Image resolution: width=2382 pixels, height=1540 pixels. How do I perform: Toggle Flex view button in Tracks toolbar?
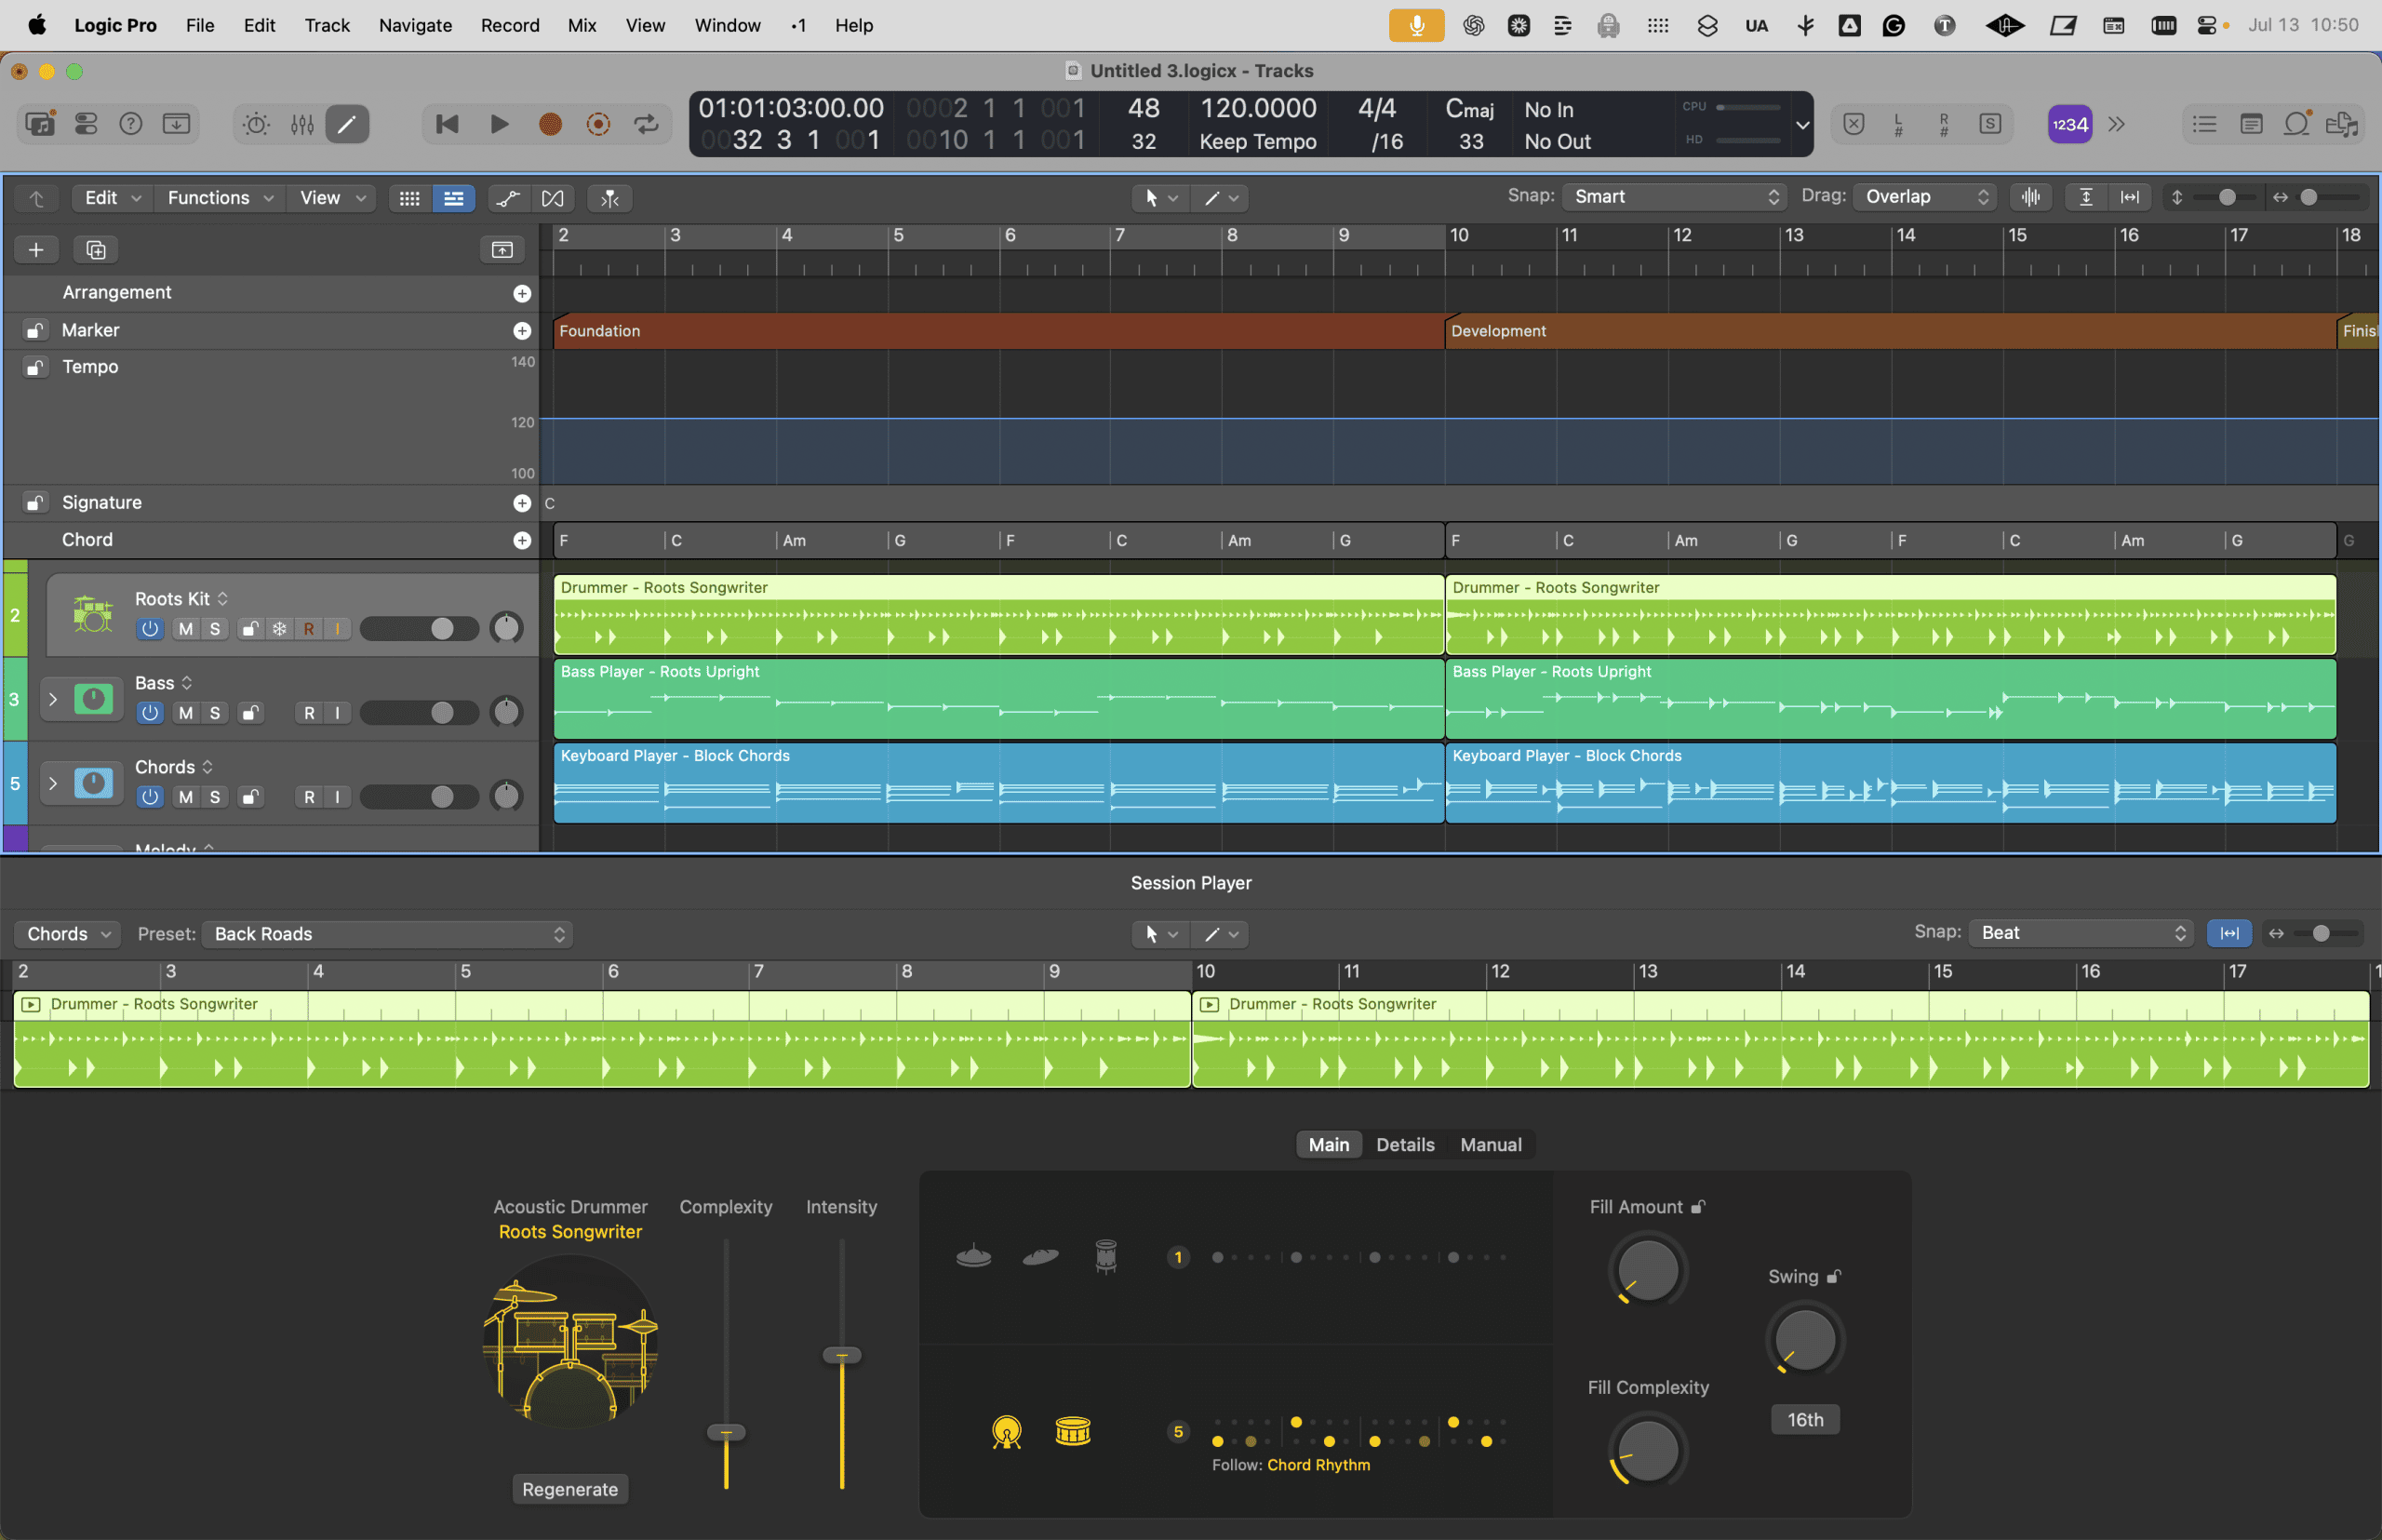[x=552, y=198]
